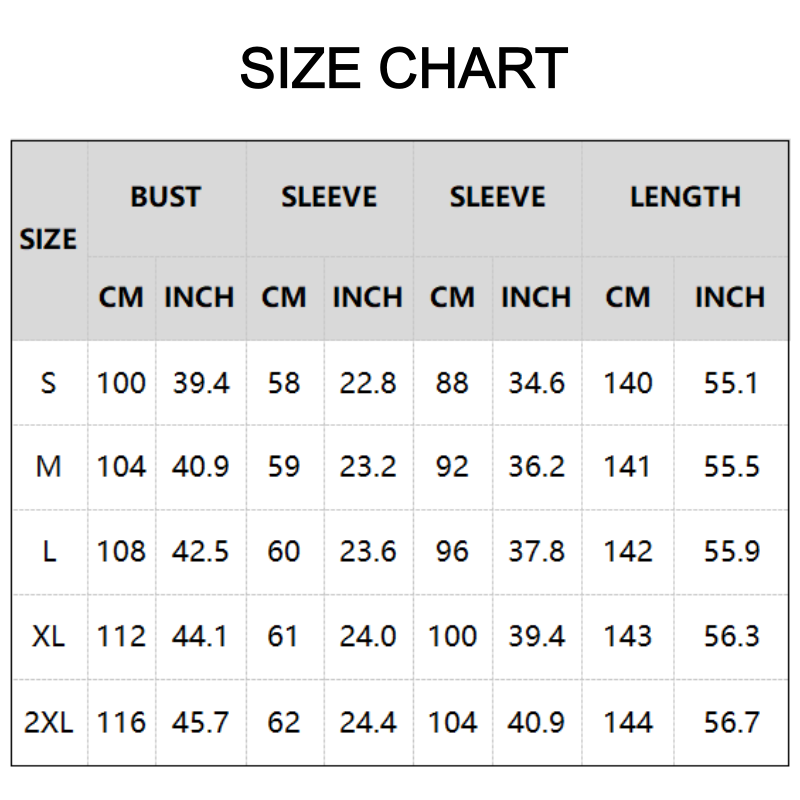The width and height of the screenshot is (800, 800).
Task: Select the S size row label
Action: point(48,383)
